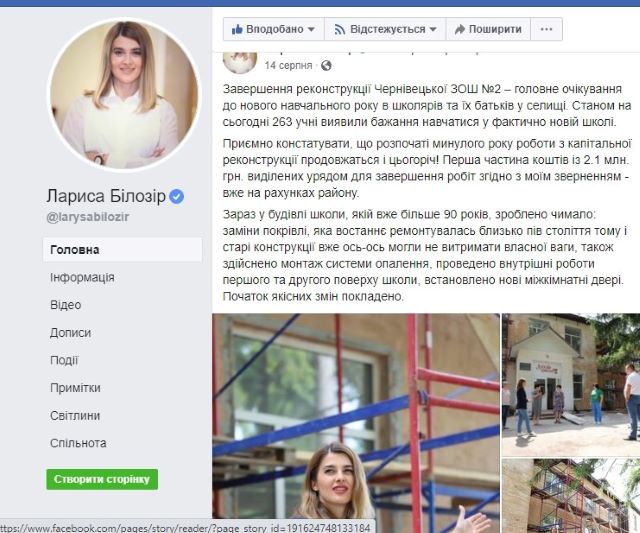Open the large round profile picture
This screenshot has height=533, width=640.
124,94
